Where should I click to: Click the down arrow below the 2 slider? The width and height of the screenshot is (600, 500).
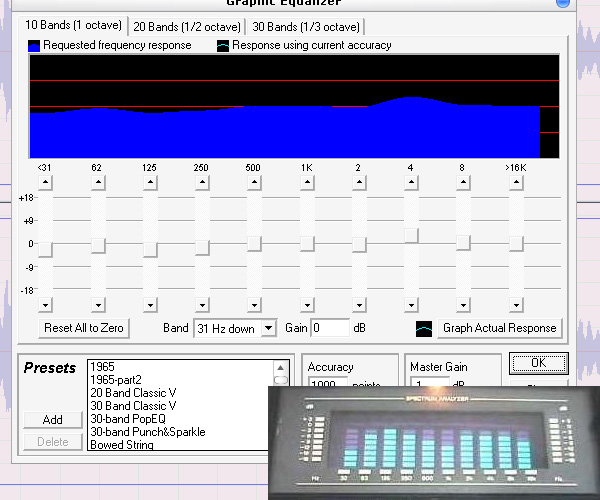[359, 305]
